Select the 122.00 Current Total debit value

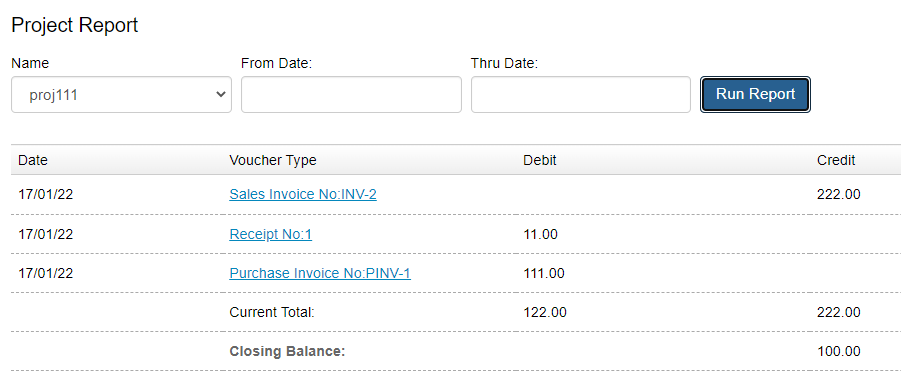[545, 312]
